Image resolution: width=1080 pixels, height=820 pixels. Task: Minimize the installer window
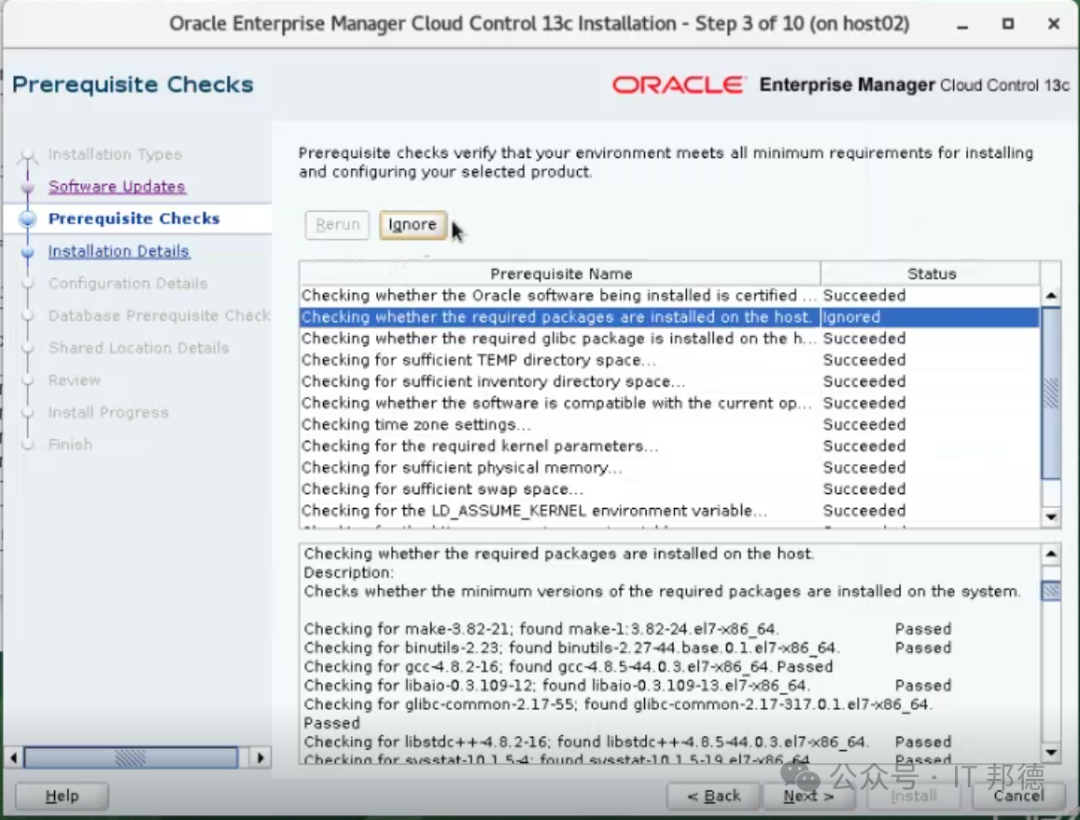963,24
